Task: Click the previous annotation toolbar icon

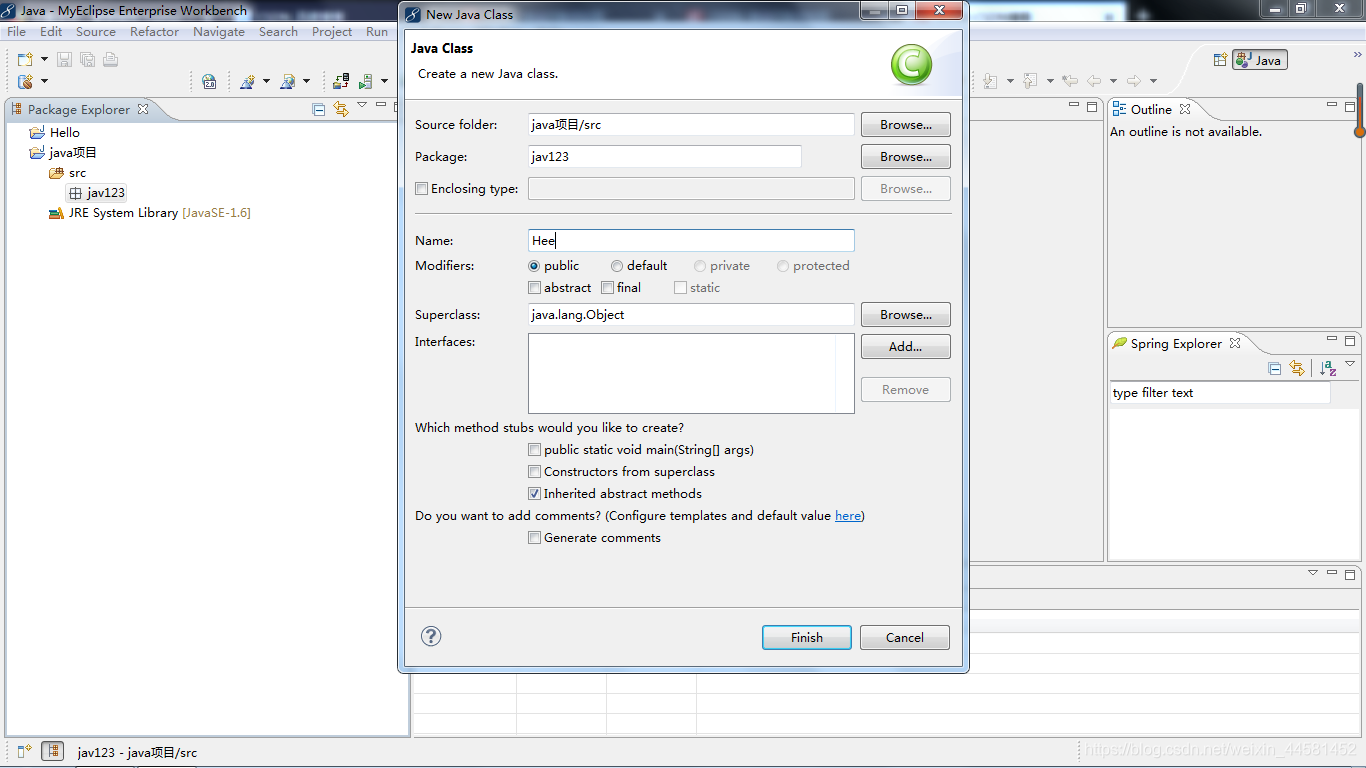Action: [x=1029, y=81]
